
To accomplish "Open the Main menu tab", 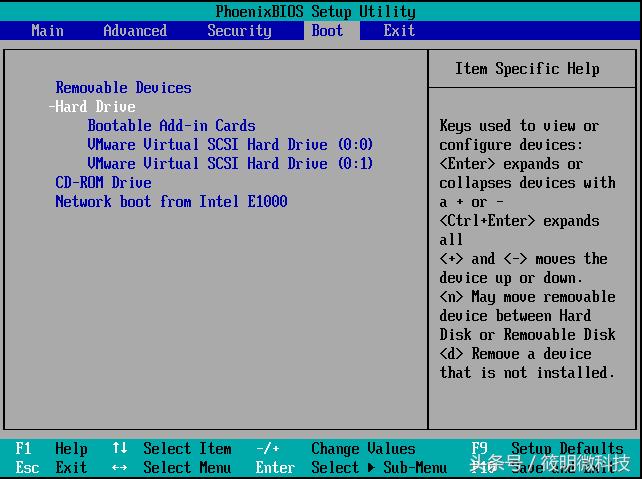I will 47,31.
